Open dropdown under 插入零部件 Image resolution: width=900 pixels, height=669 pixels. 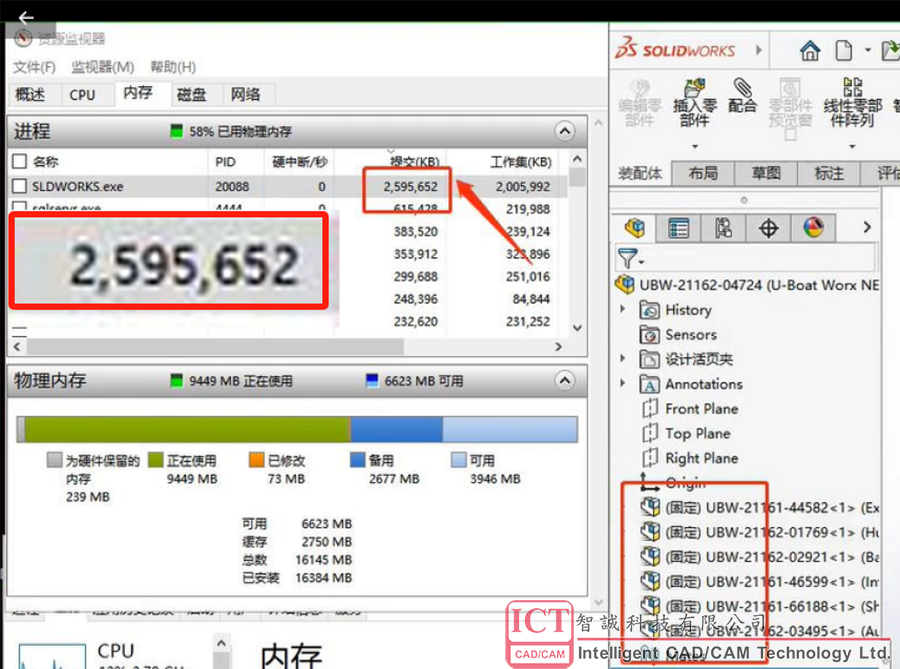695,147
